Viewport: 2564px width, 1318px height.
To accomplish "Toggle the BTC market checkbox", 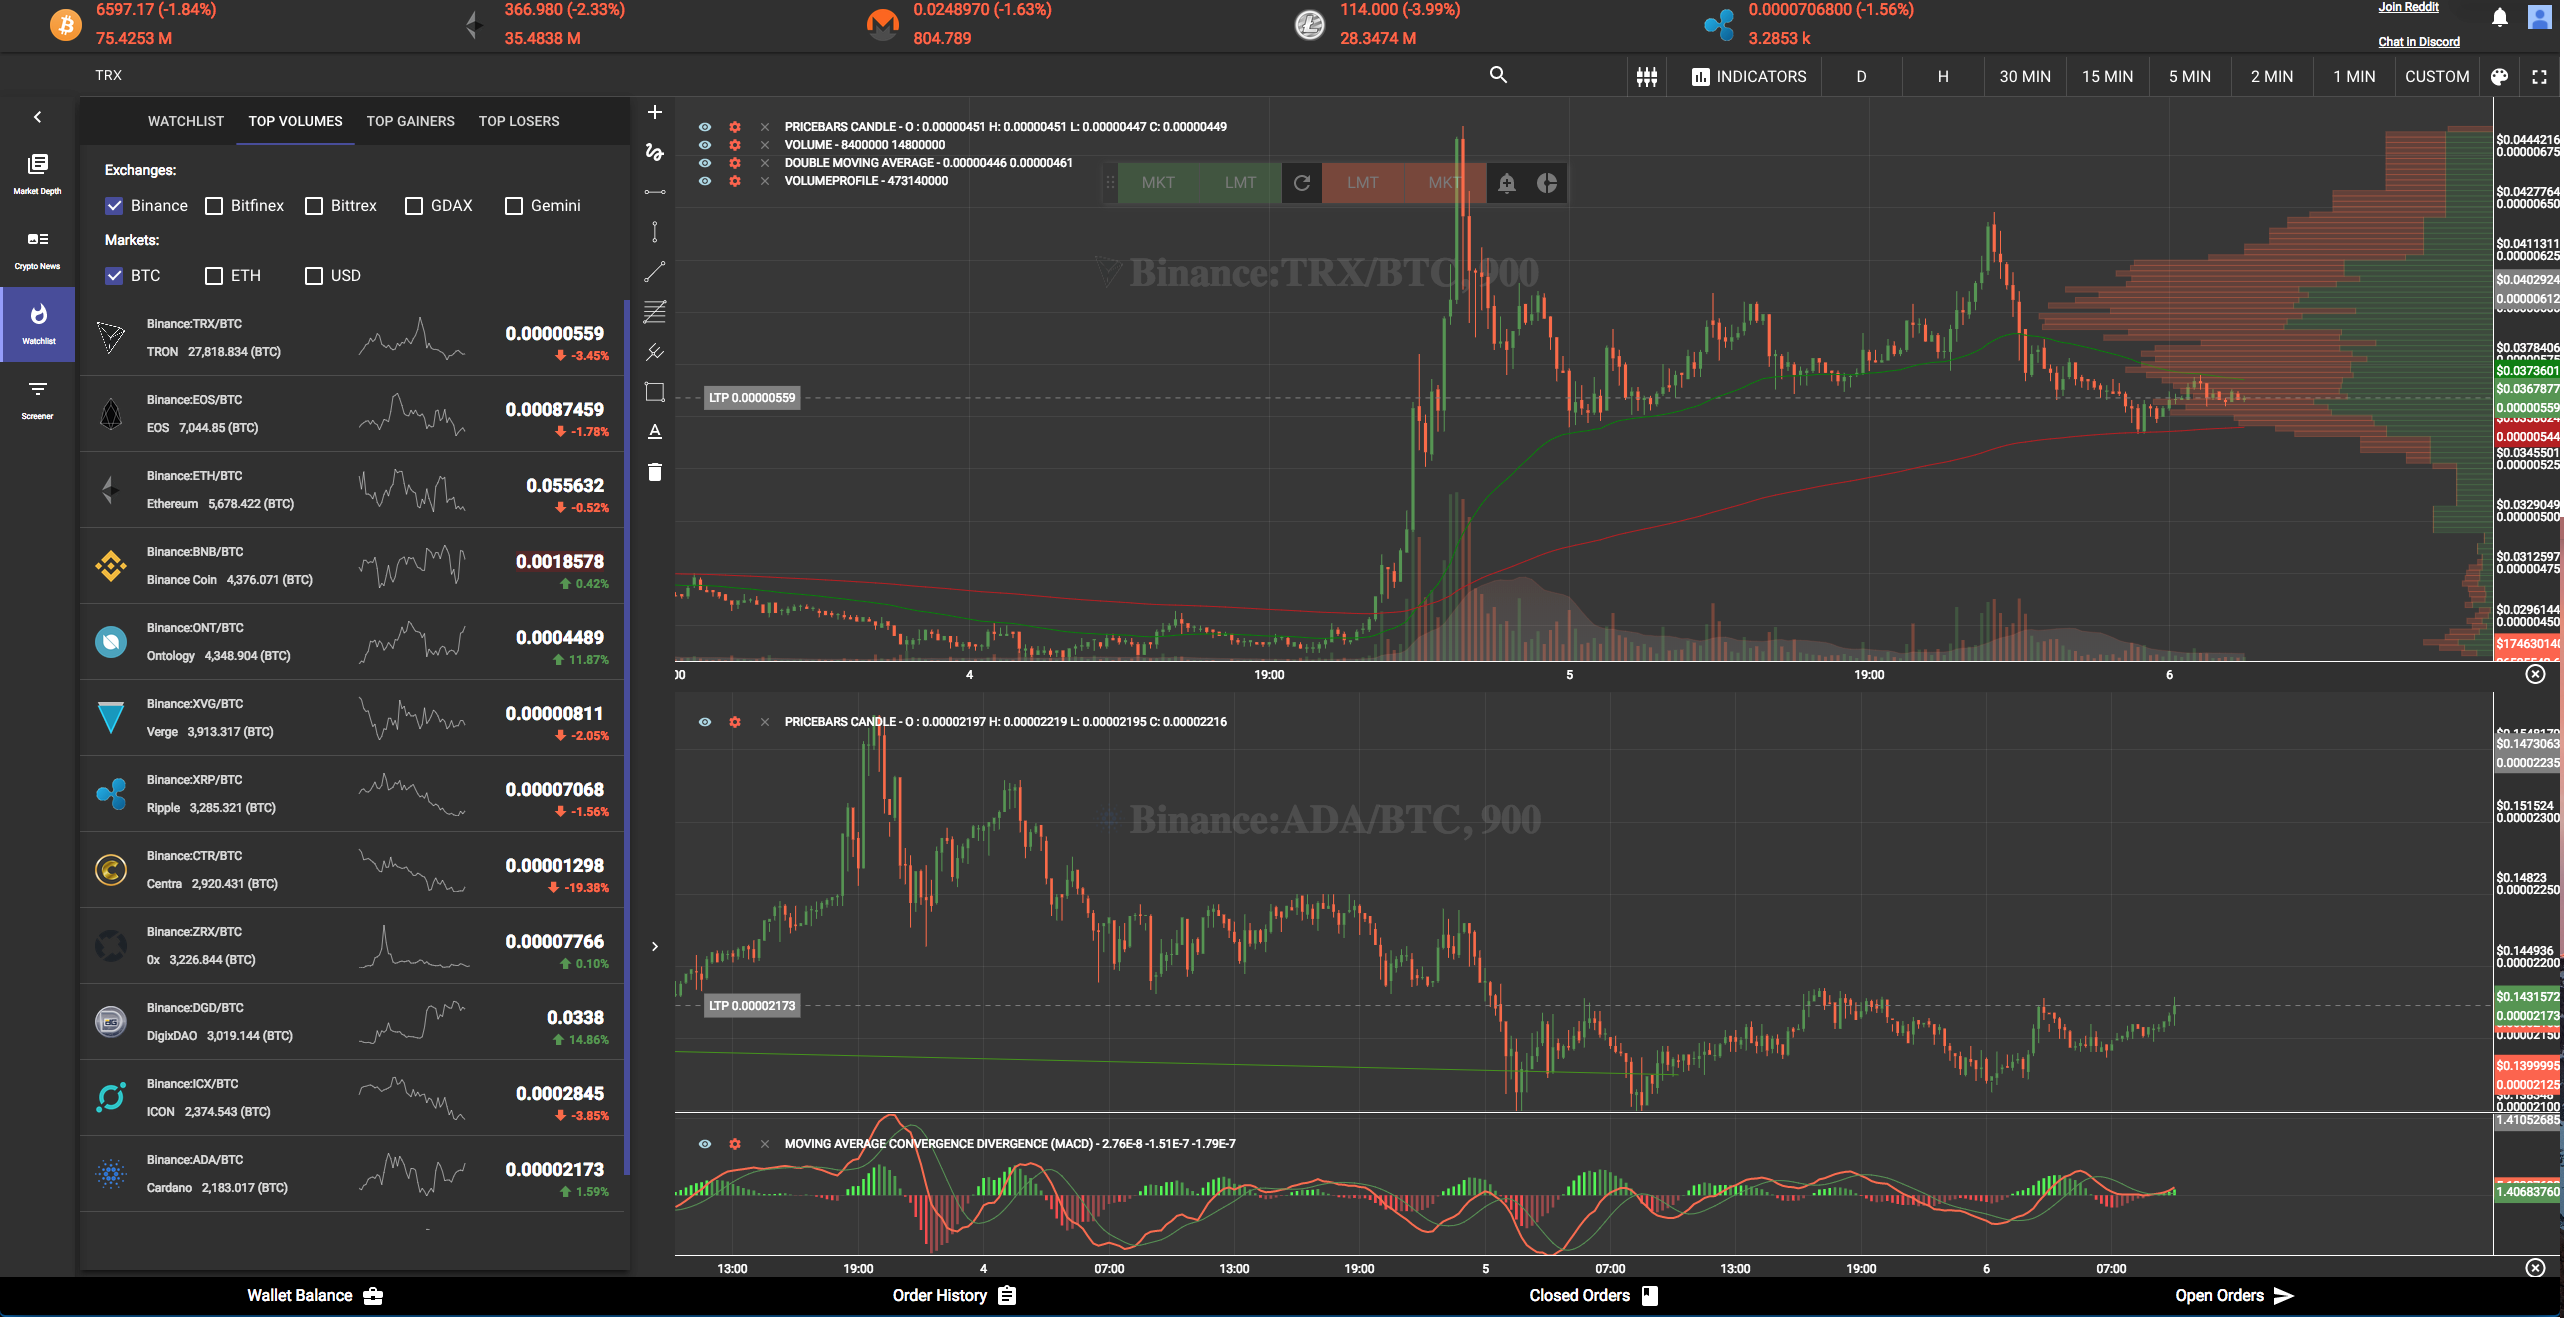I will [114, 276].
